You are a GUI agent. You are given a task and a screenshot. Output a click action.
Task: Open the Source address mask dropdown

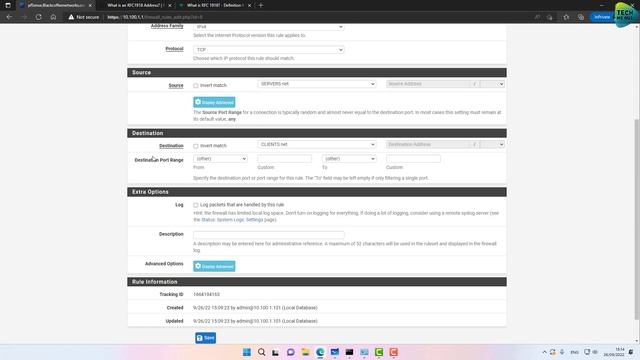(x=492, y=84)
